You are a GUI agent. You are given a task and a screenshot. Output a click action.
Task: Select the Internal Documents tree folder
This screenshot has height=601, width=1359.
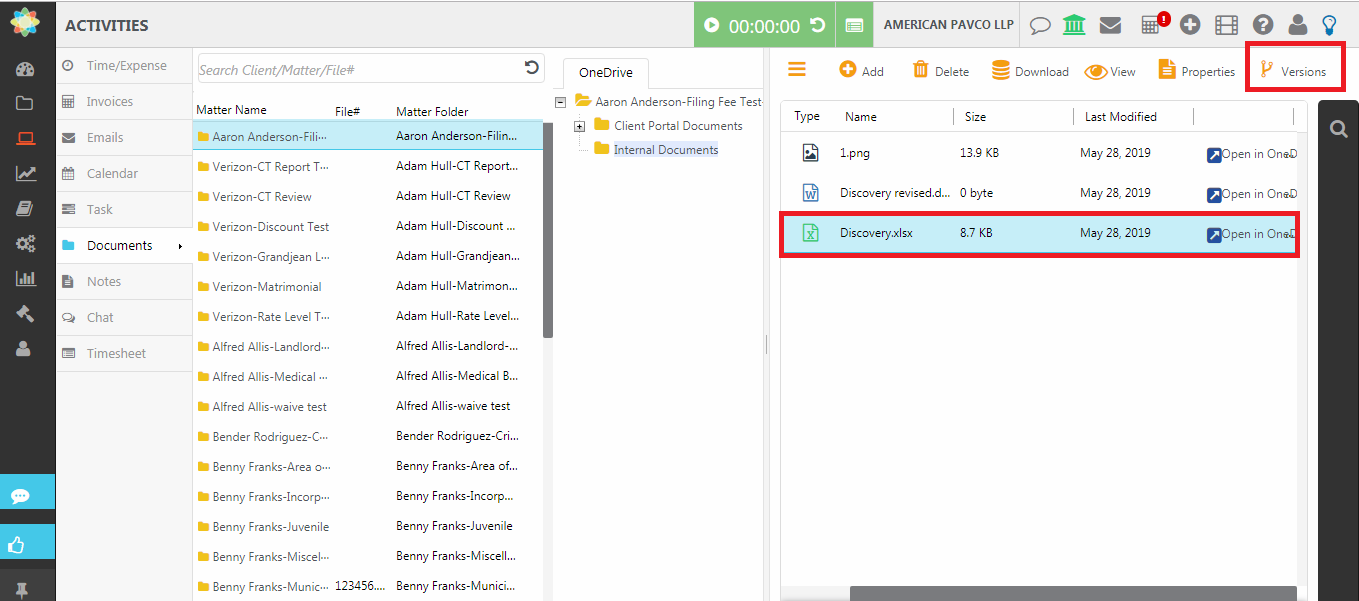pos(665,150)
